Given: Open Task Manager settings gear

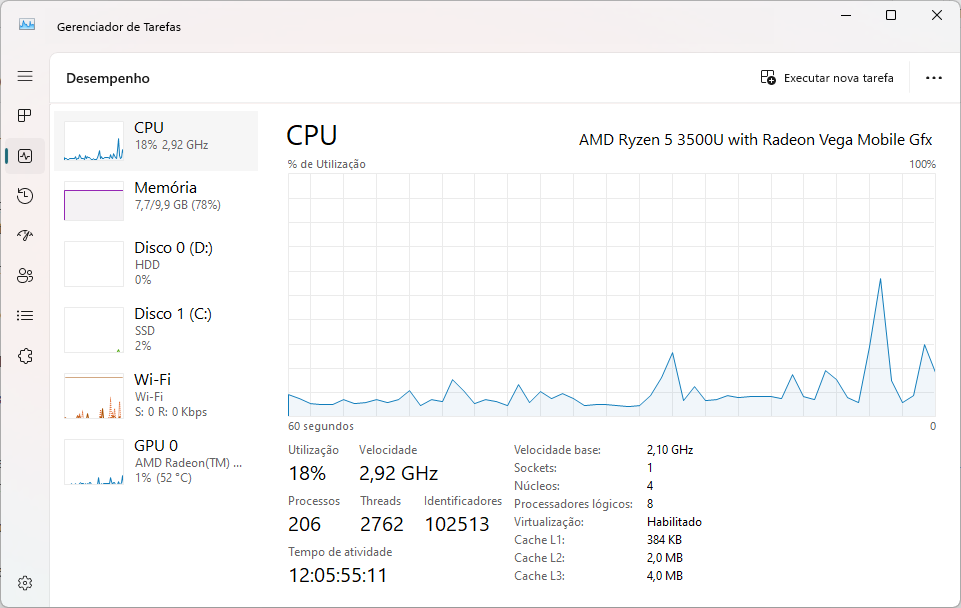Looking at the screenshot, I should 25,583.
